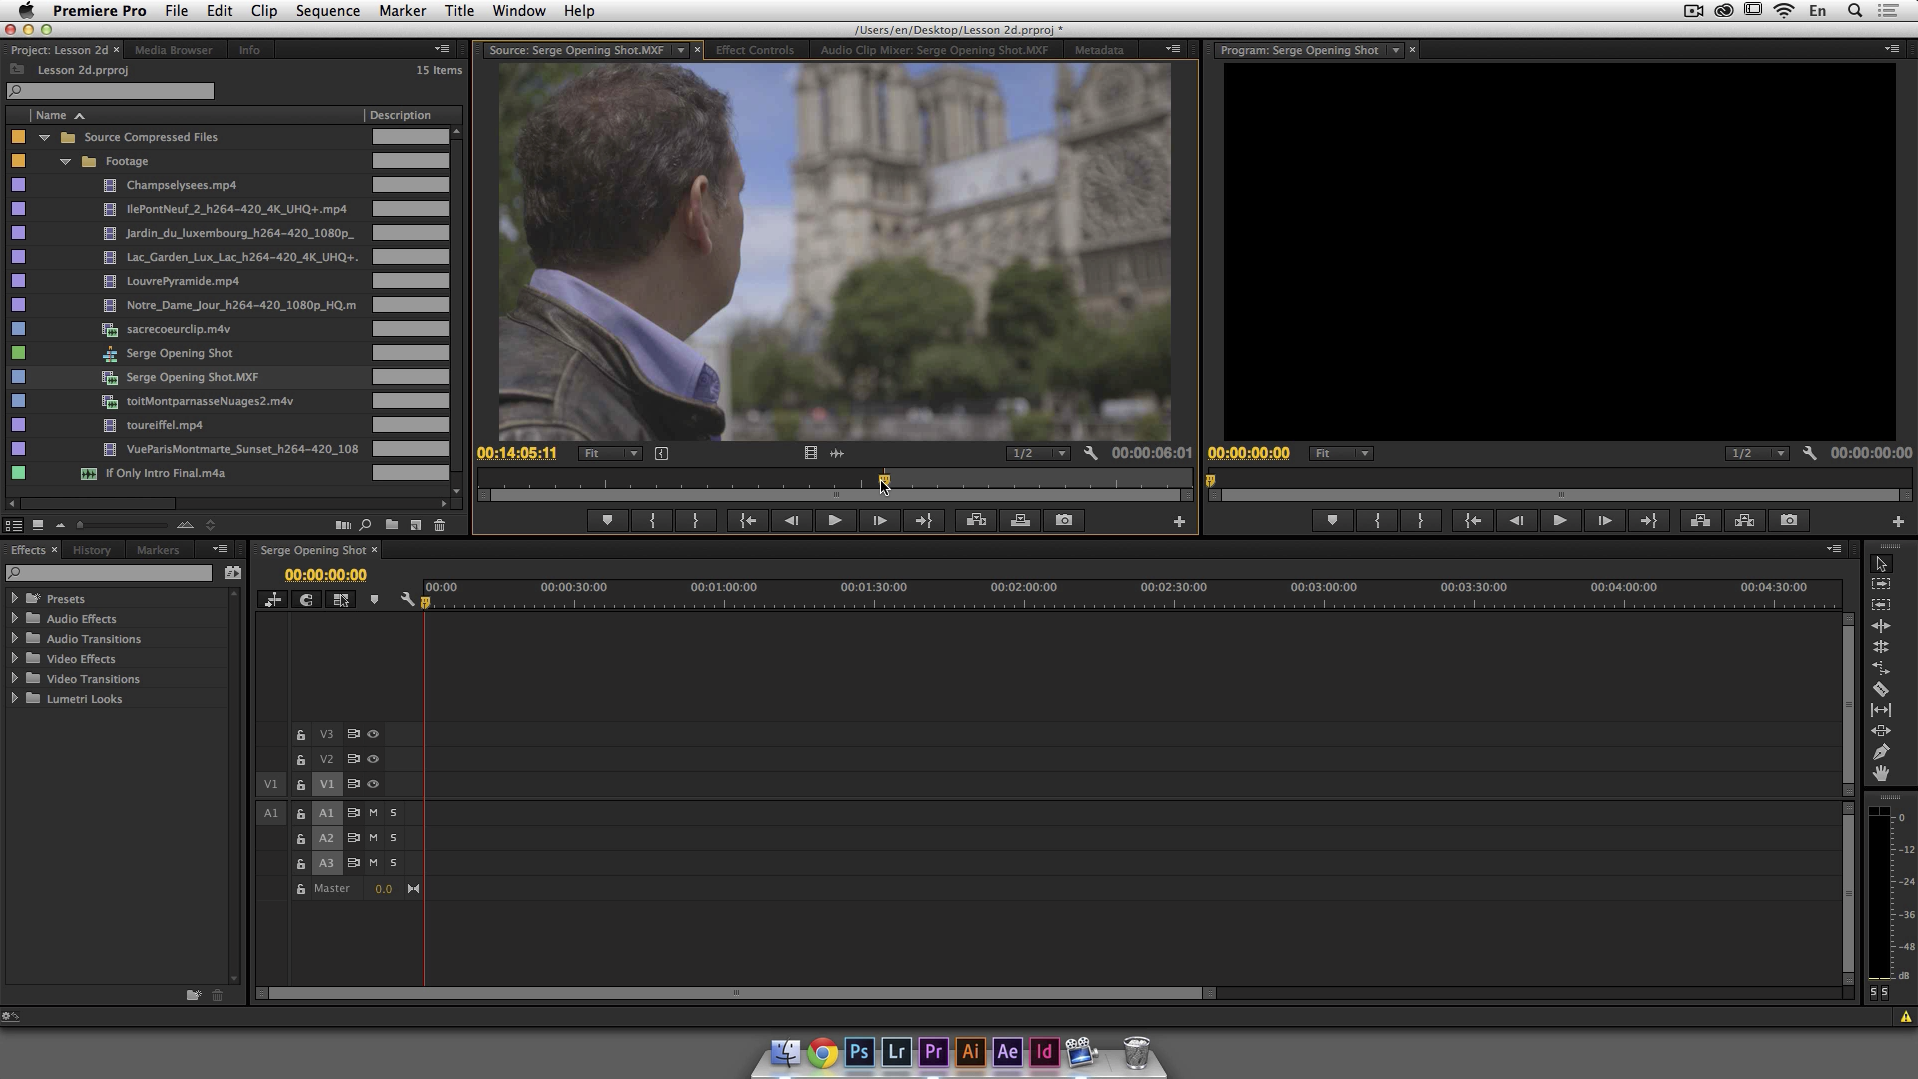Select the Selection arrow tool
The width and height of the screenshot is (1918, 1079).
[x=1881, y=564]
